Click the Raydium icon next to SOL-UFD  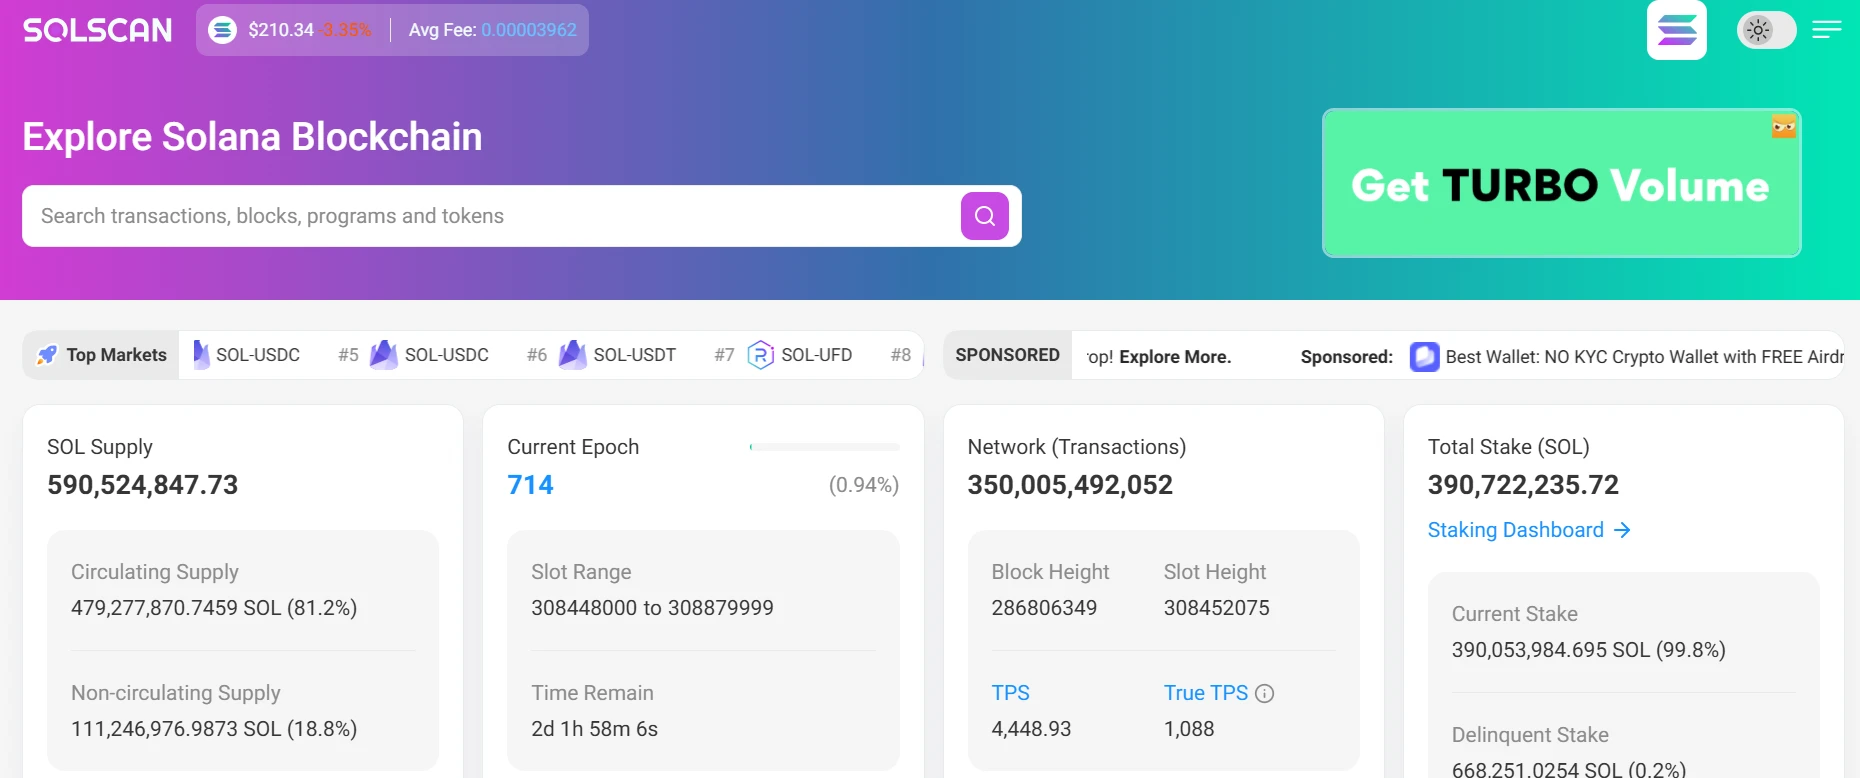(761, 355)
